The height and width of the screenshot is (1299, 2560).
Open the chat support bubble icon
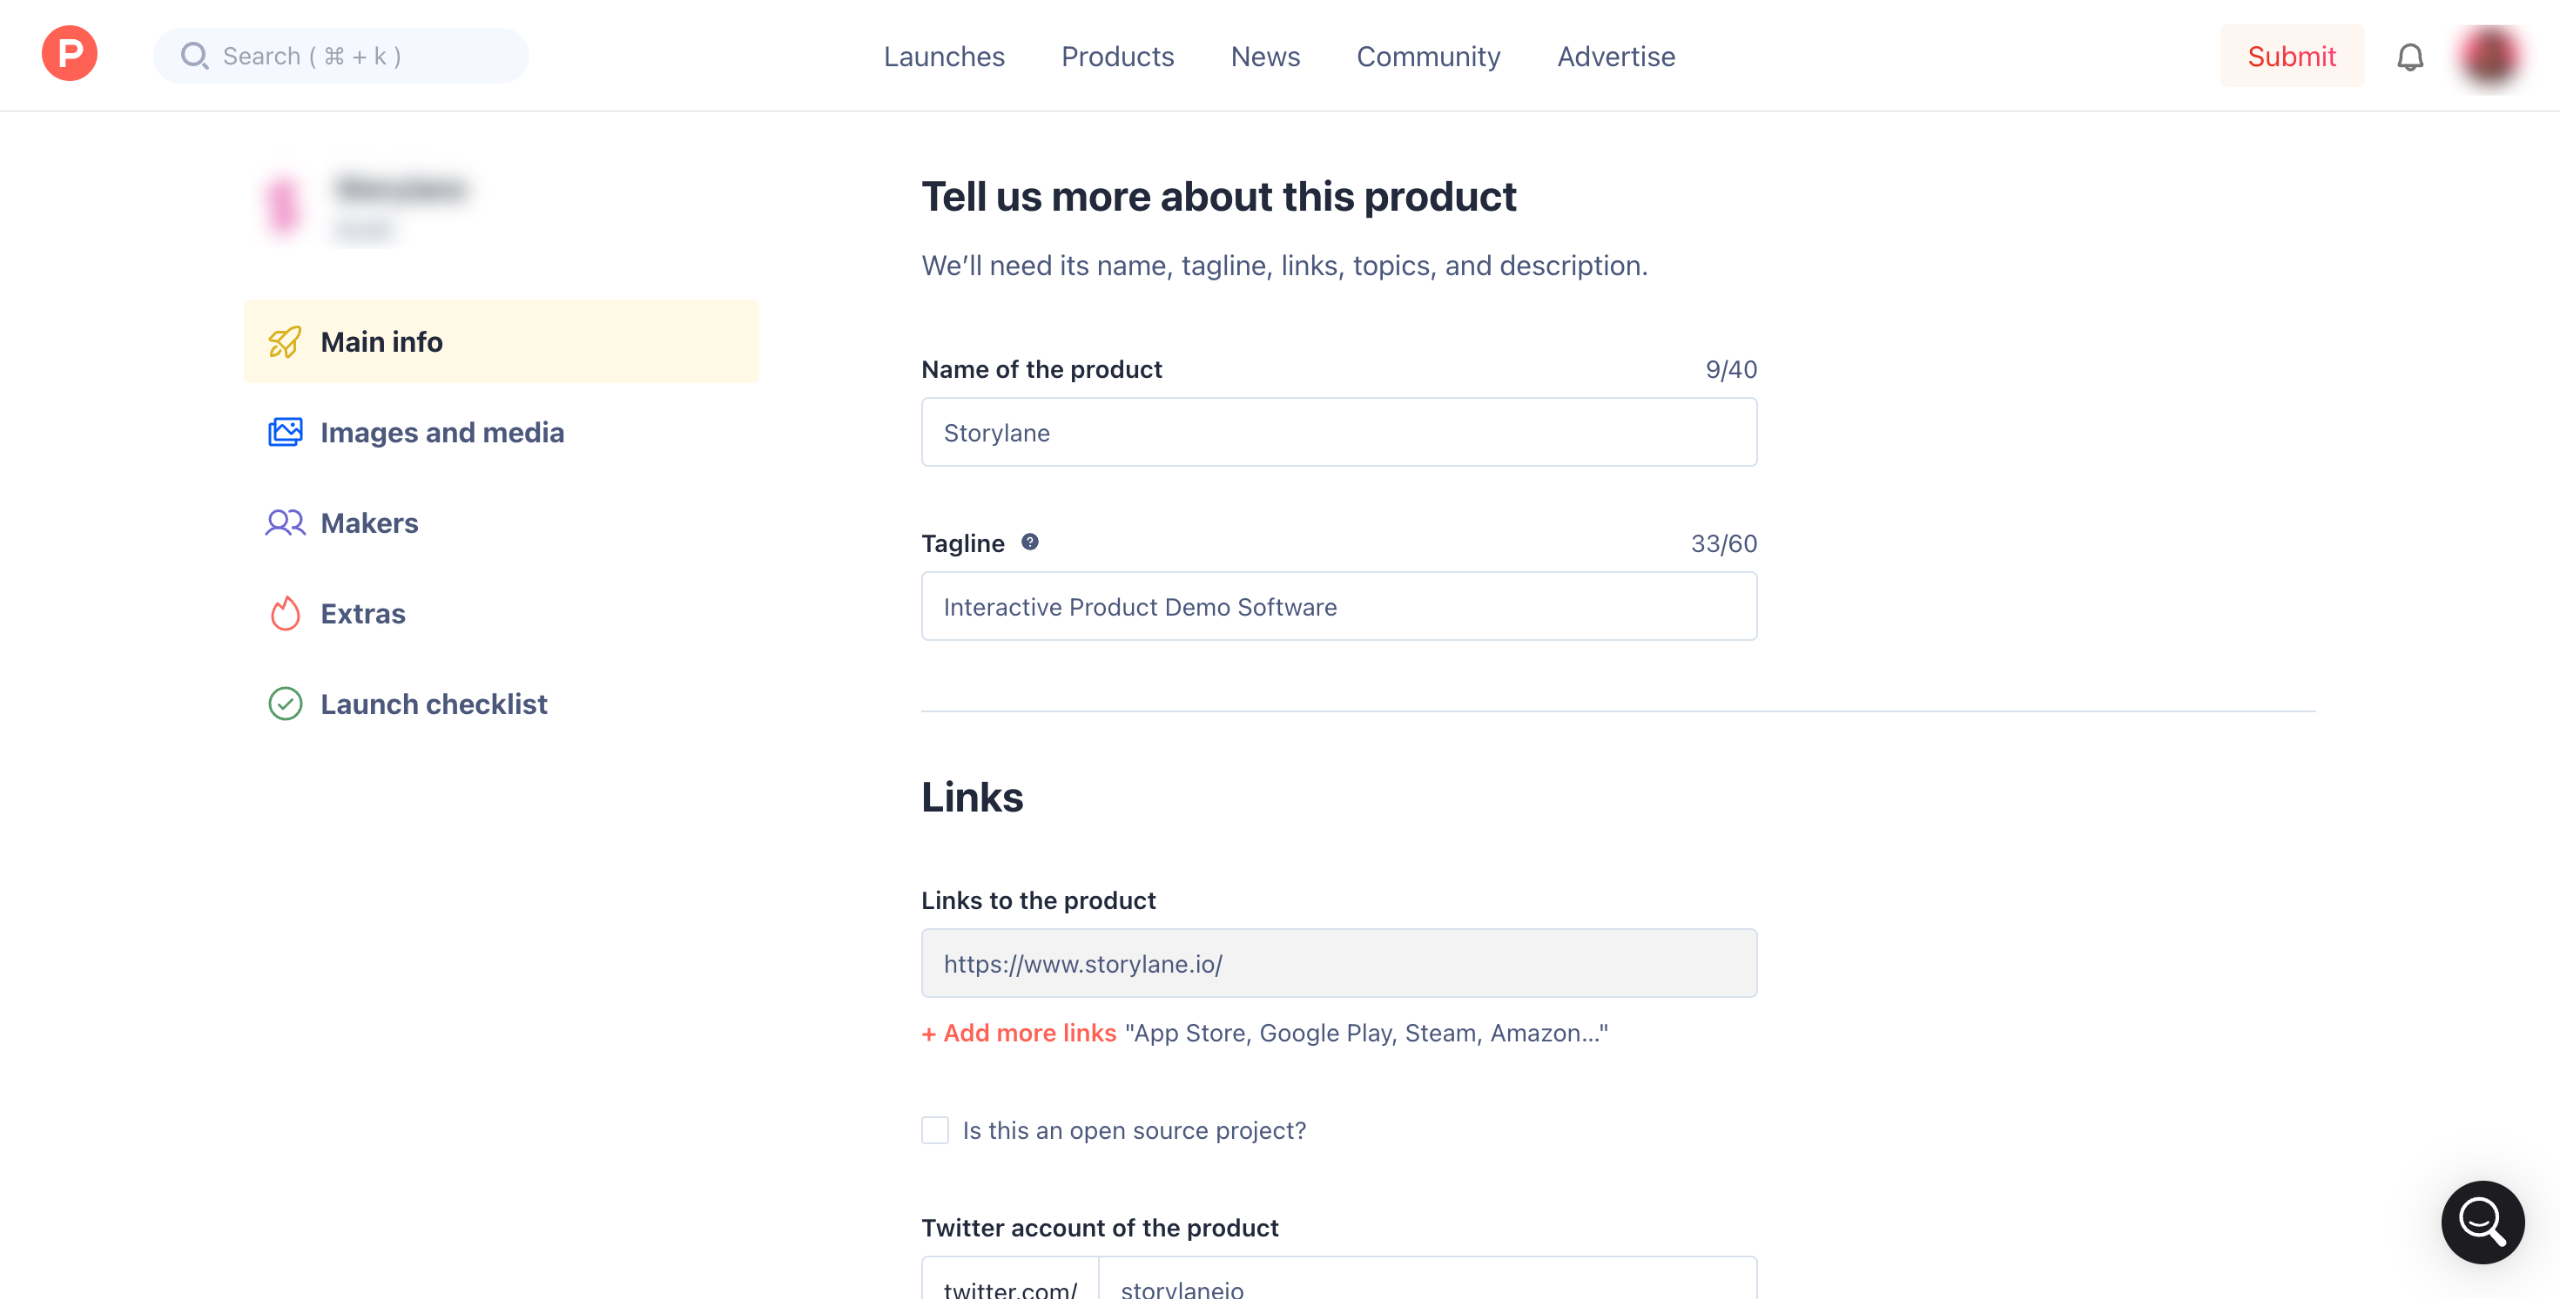tap(2482, 1221)
